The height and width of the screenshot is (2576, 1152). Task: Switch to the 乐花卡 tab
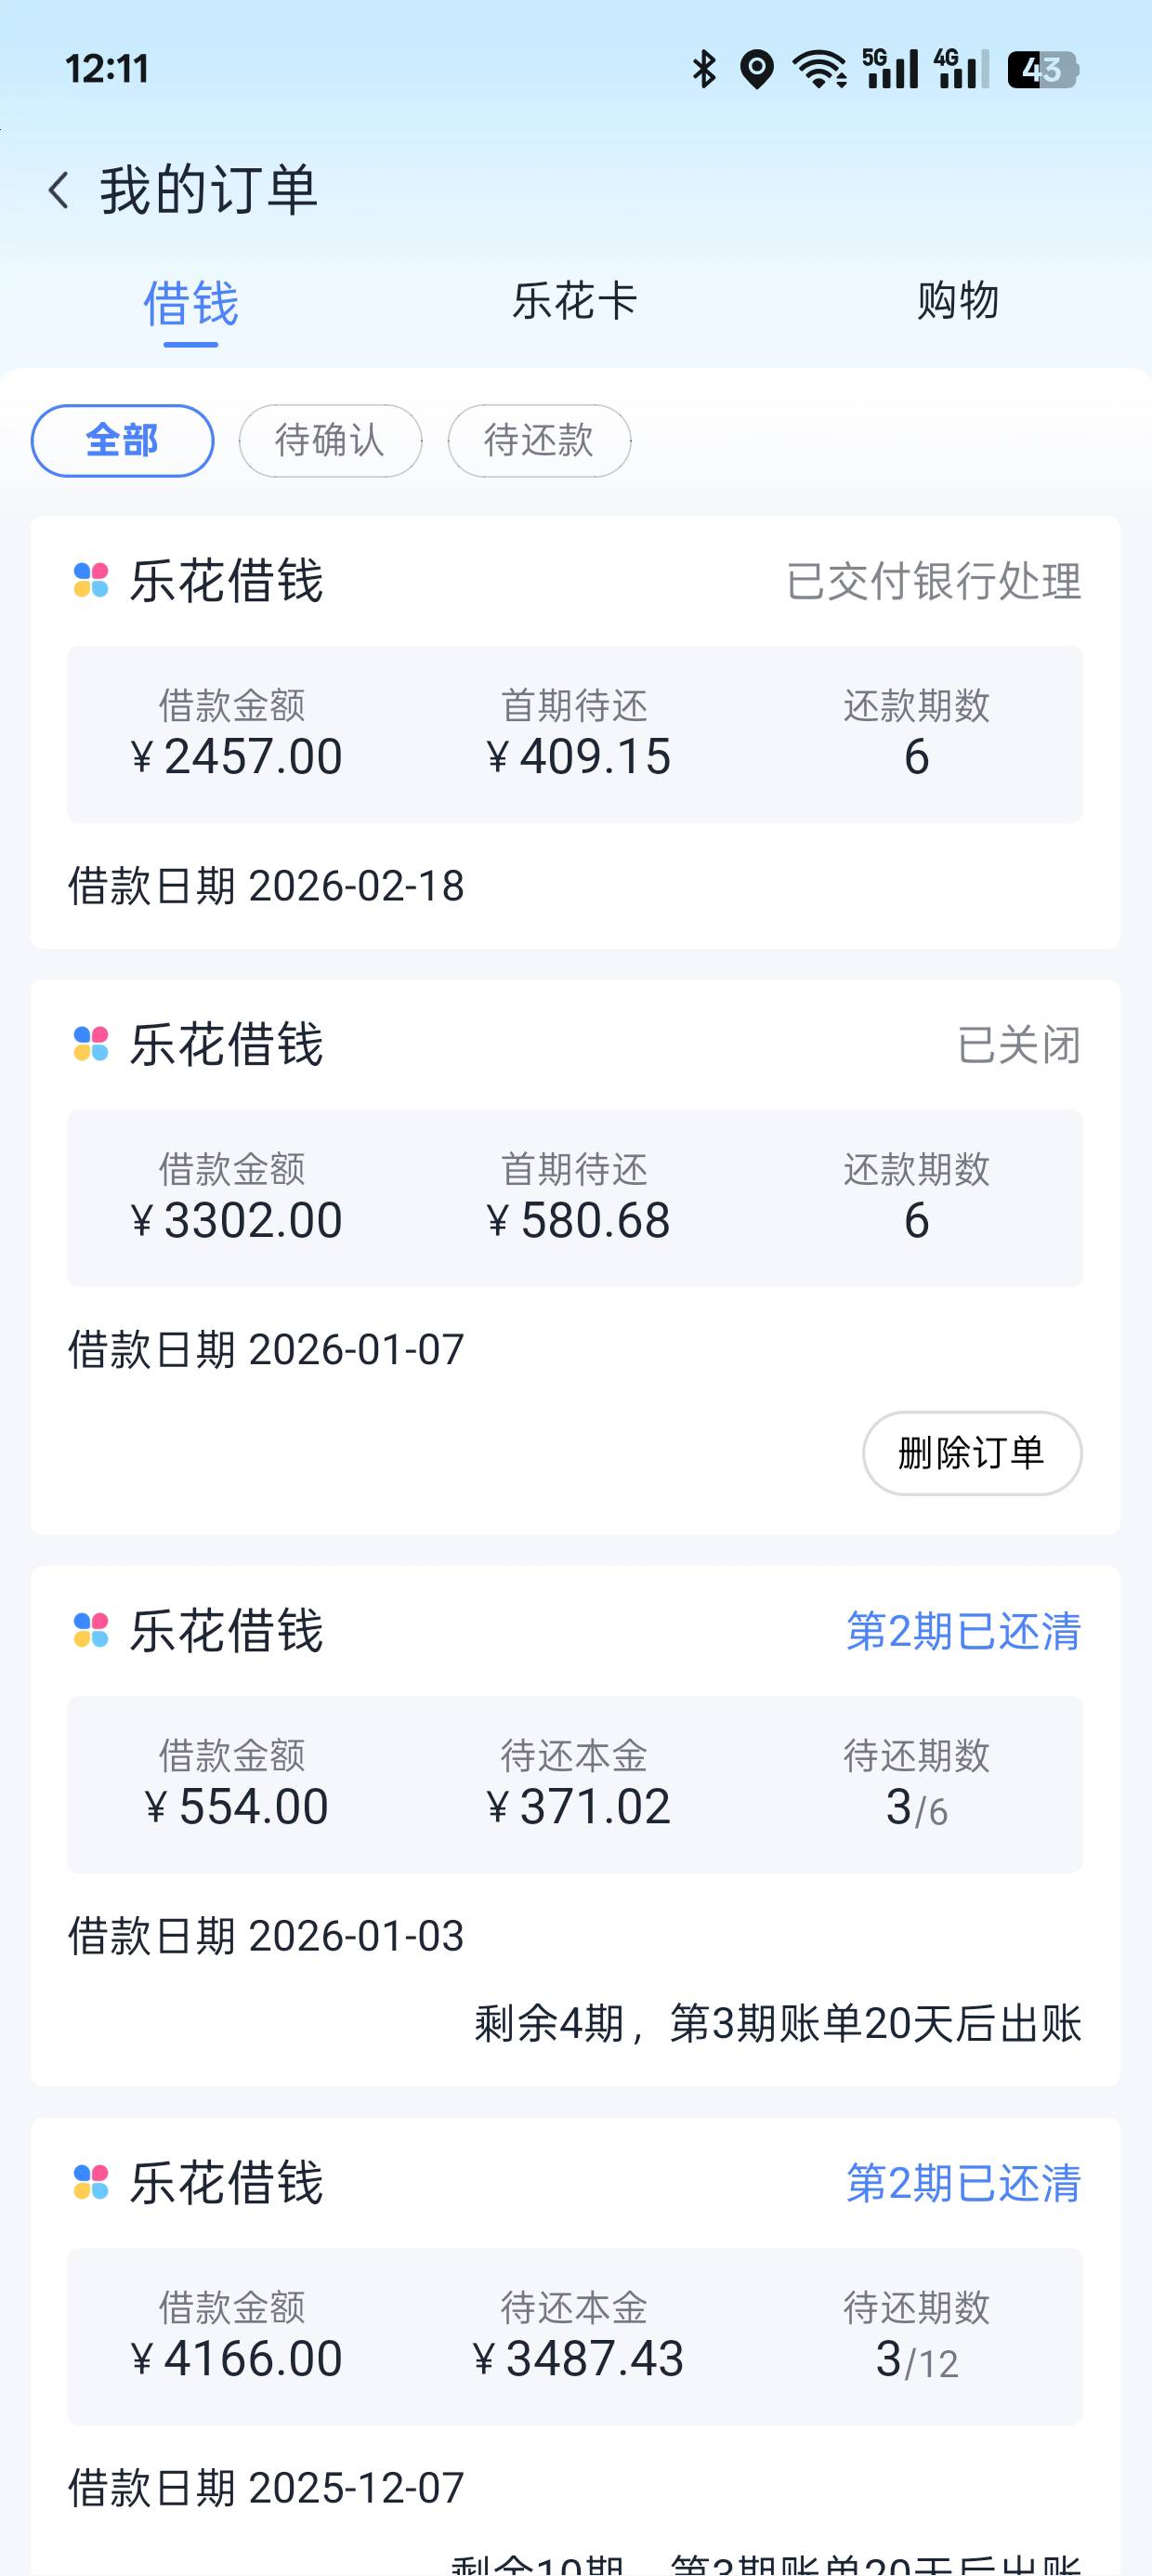[575, 301]
